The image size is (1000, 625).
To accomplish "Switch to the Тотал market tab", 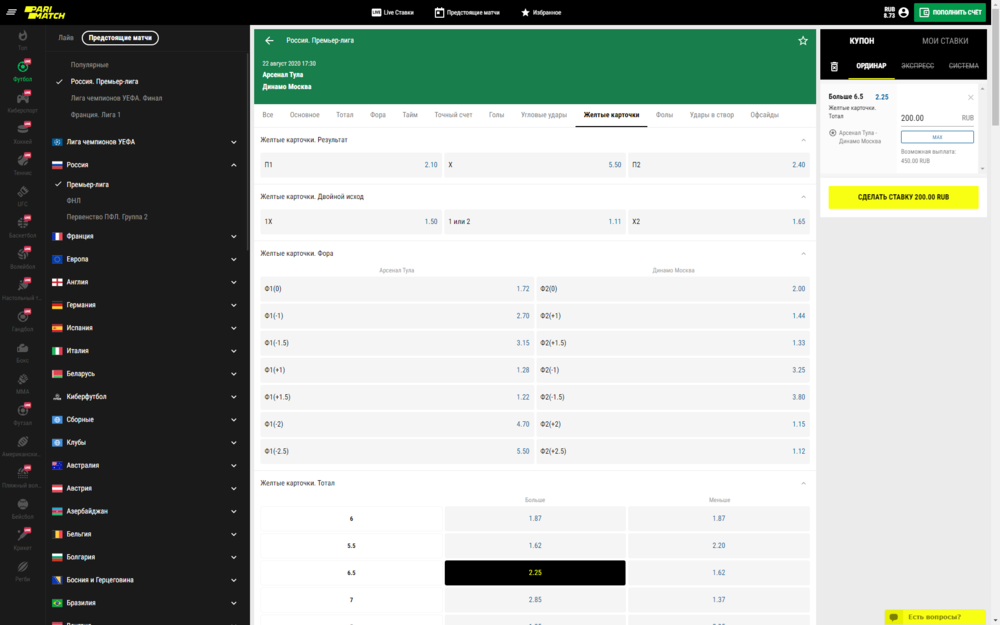I will coord(344,115).
